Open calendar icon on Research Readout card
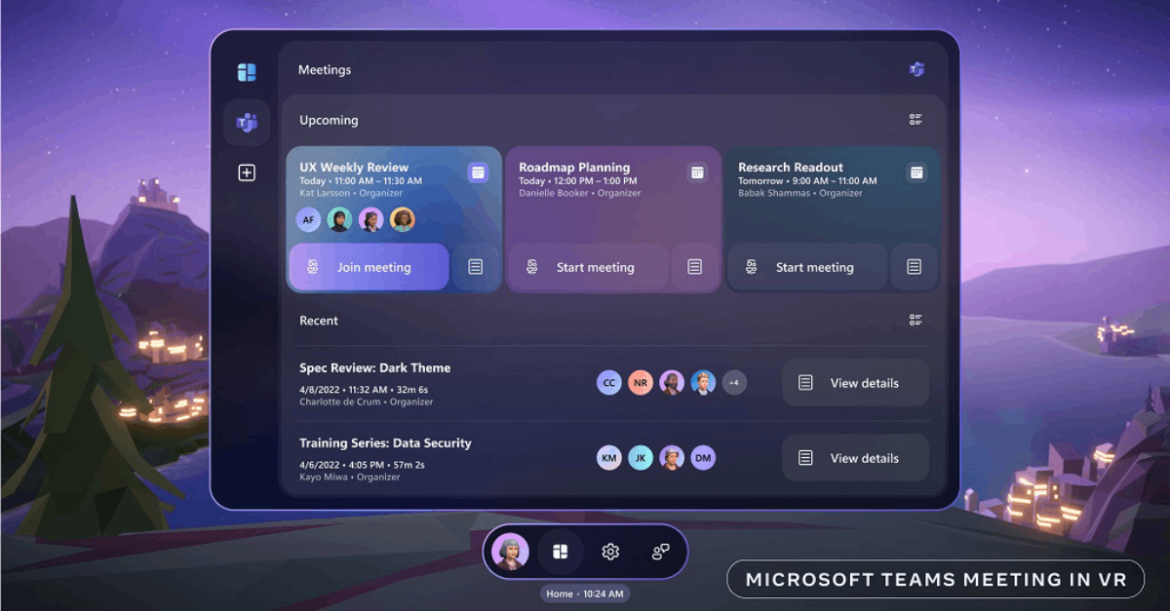 click(x=916, y=173)
